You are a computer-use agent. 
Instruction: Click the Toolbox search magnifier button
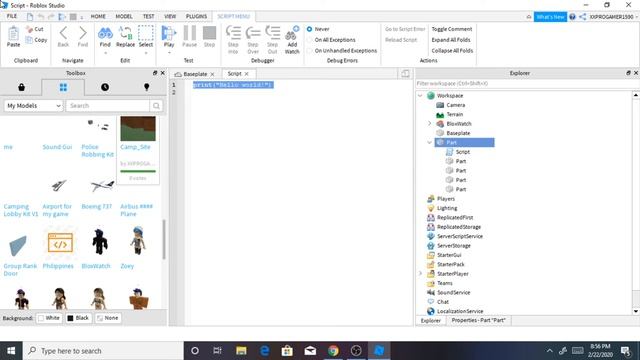[156, 106]
